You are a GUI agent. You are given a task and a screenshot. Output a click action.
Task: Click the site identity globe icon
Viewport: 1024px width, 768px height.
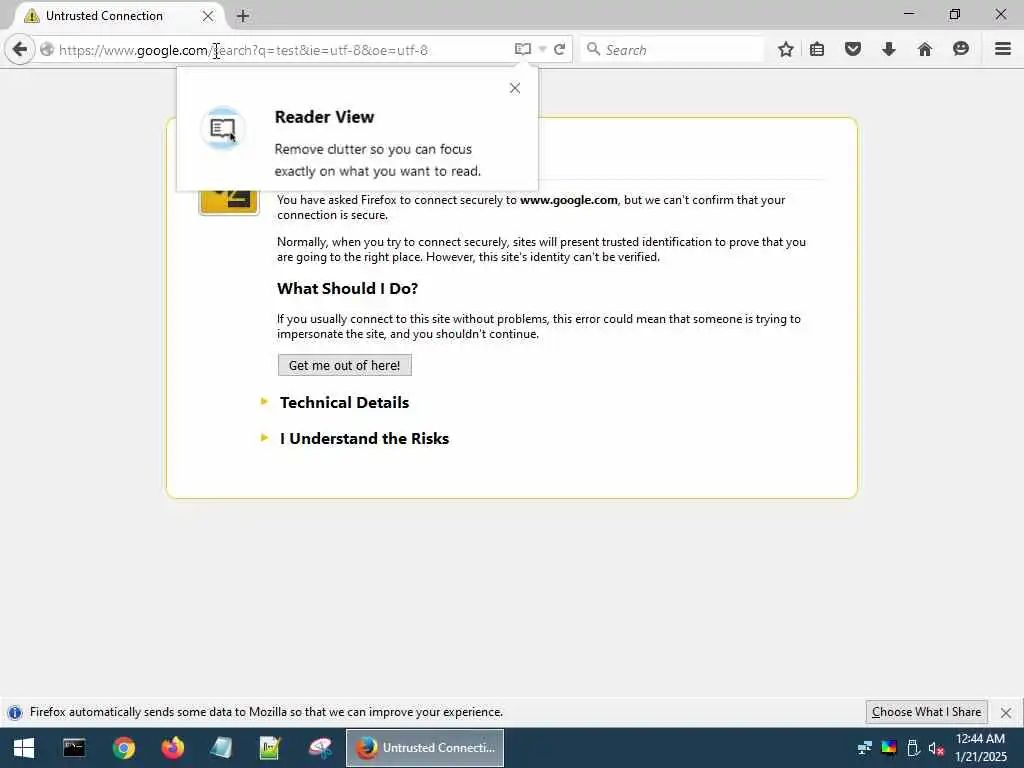[x=47, y=50]
